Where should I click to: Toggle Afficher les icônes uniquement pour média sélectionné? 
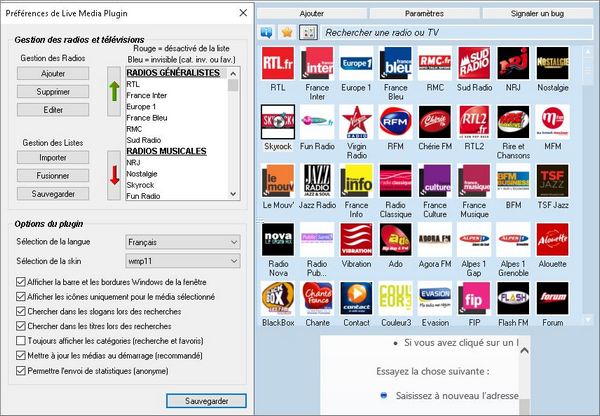click(21, 297)
